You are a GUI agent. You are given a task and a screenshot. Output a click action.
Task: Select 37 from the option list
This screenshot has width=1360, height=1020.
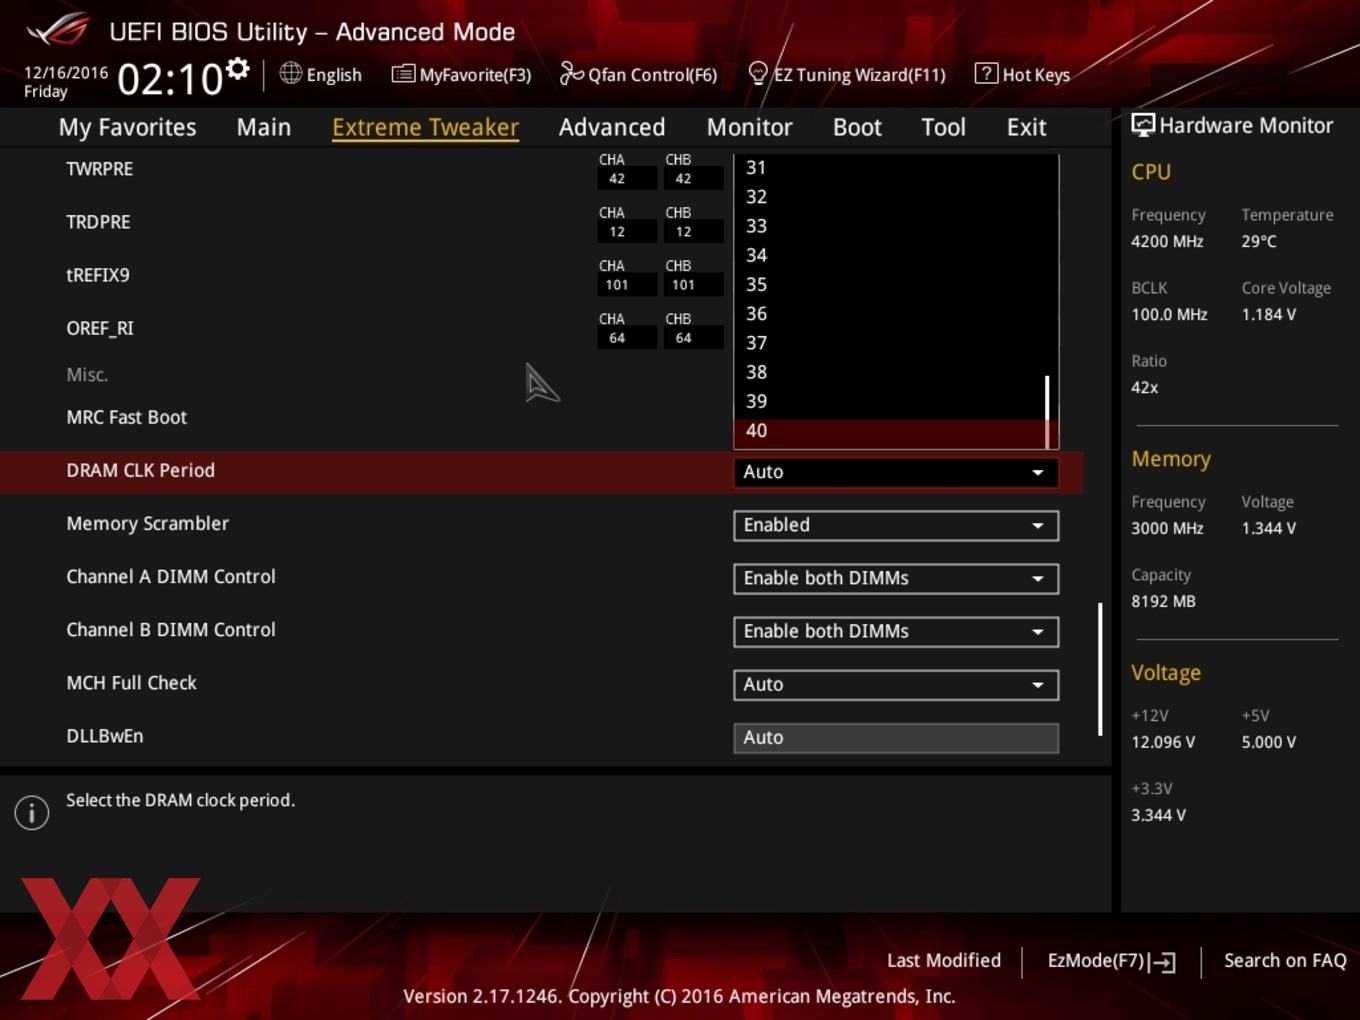coord(890,342)
